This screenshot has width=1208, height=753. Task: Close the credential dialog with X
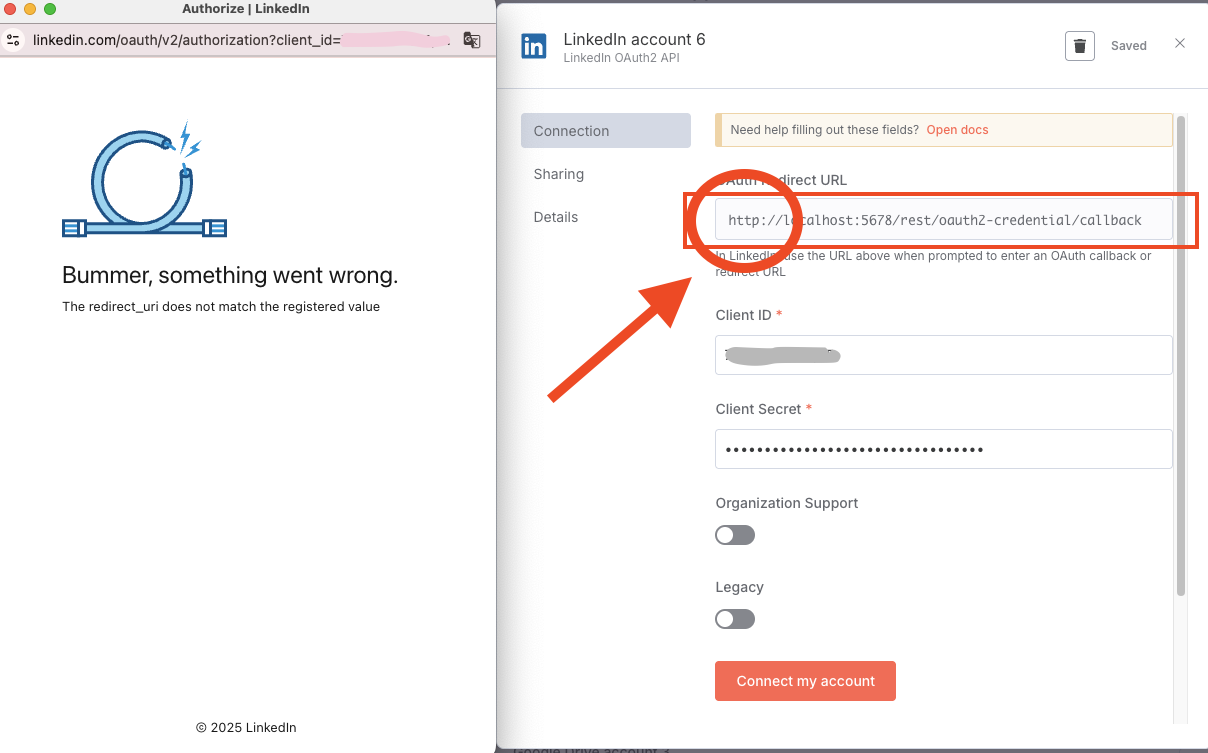1180,44
